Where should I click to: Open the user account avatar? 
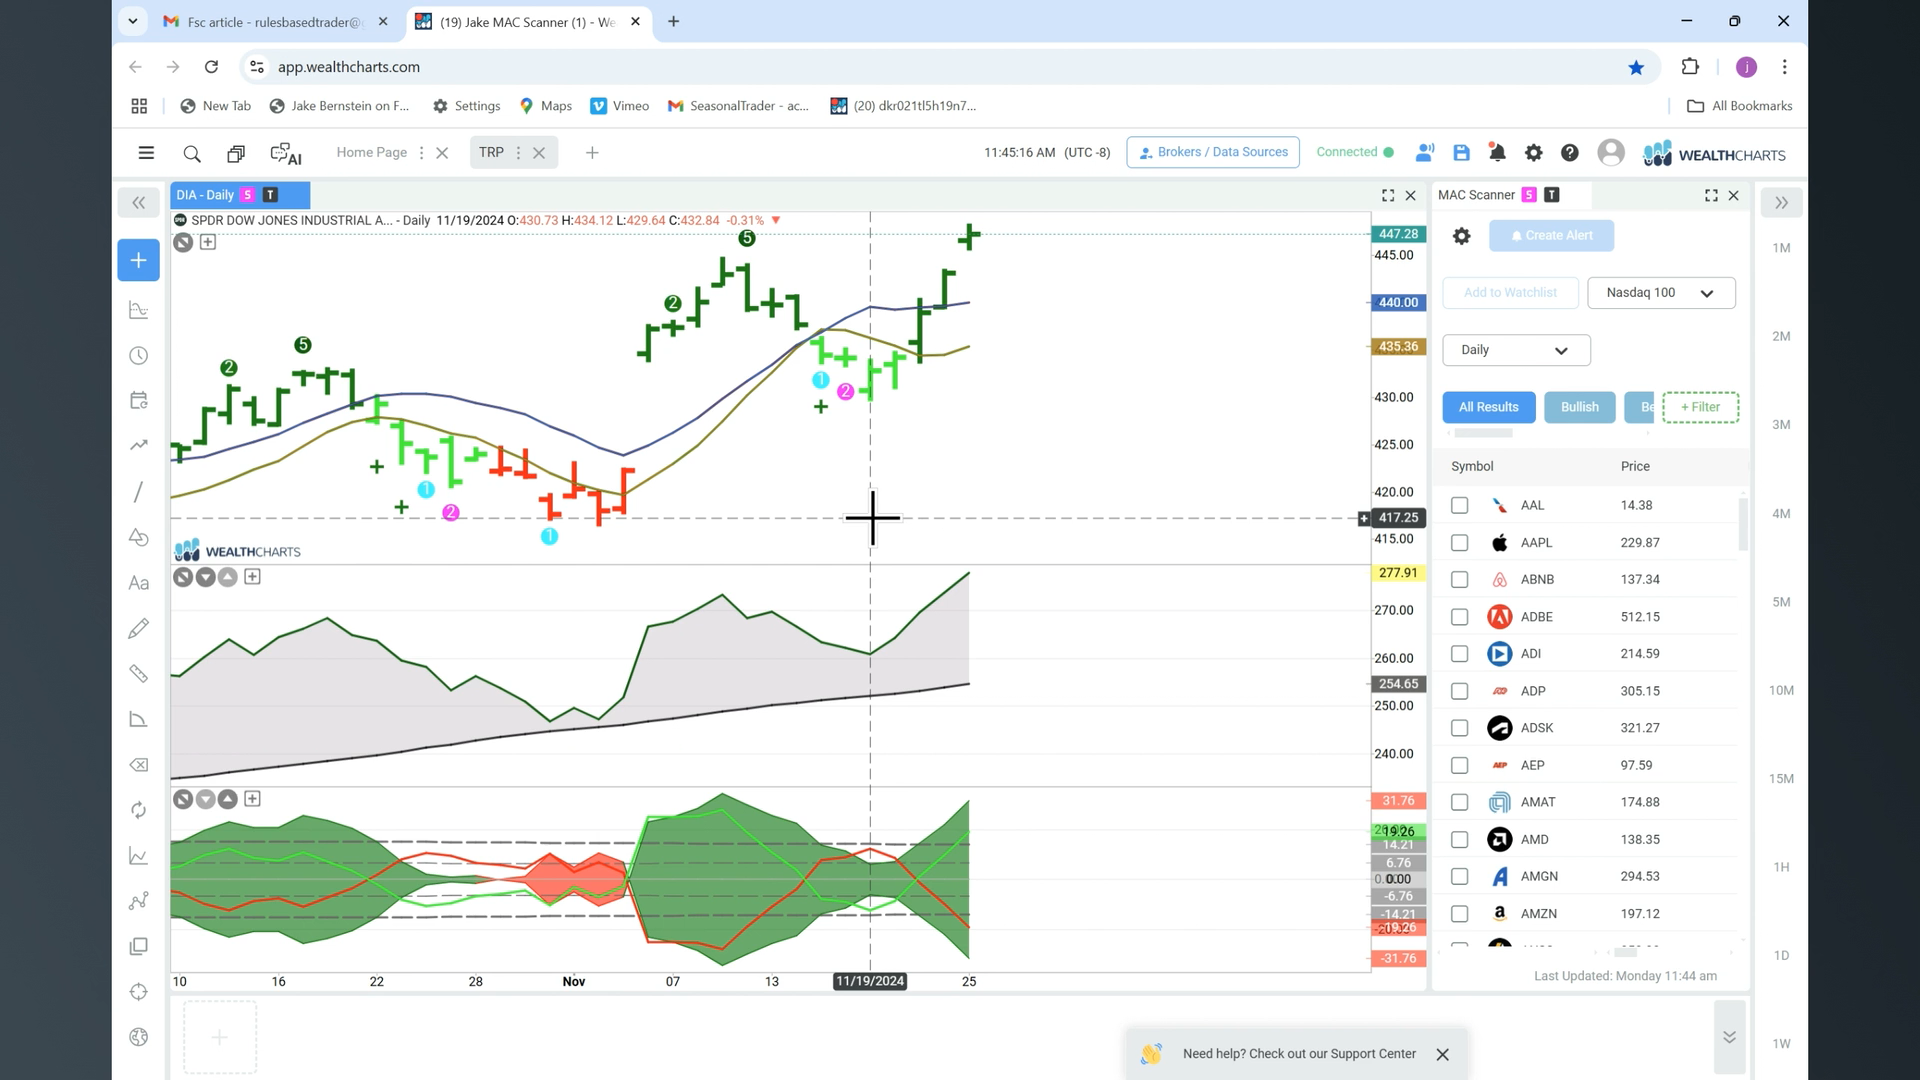pos(1611,152)
